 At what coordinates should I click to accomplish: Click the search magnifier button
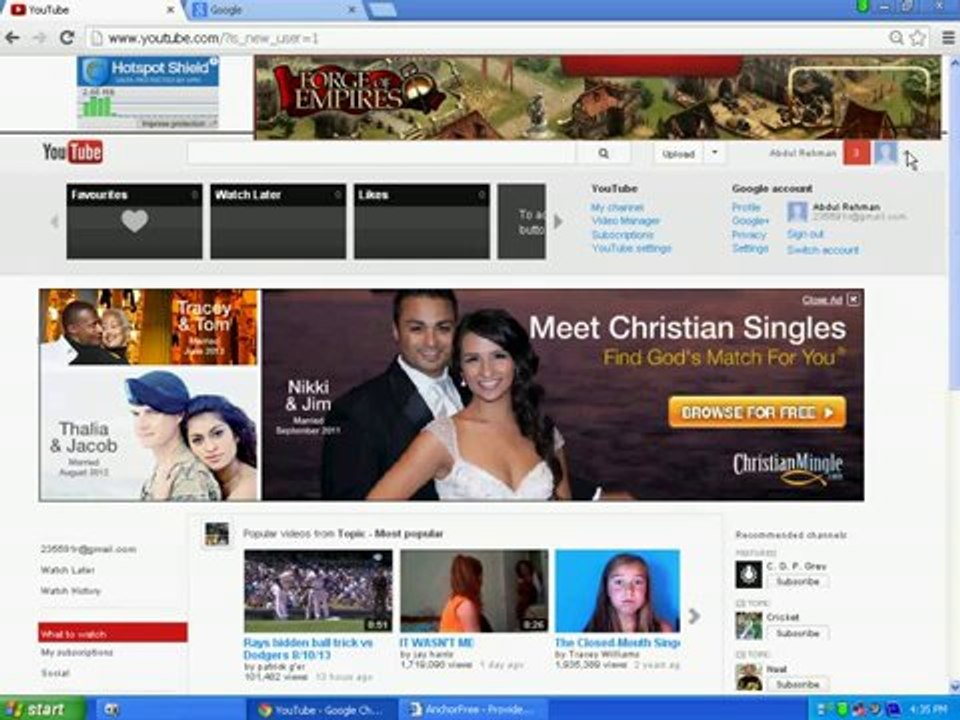tap(604, 154)
